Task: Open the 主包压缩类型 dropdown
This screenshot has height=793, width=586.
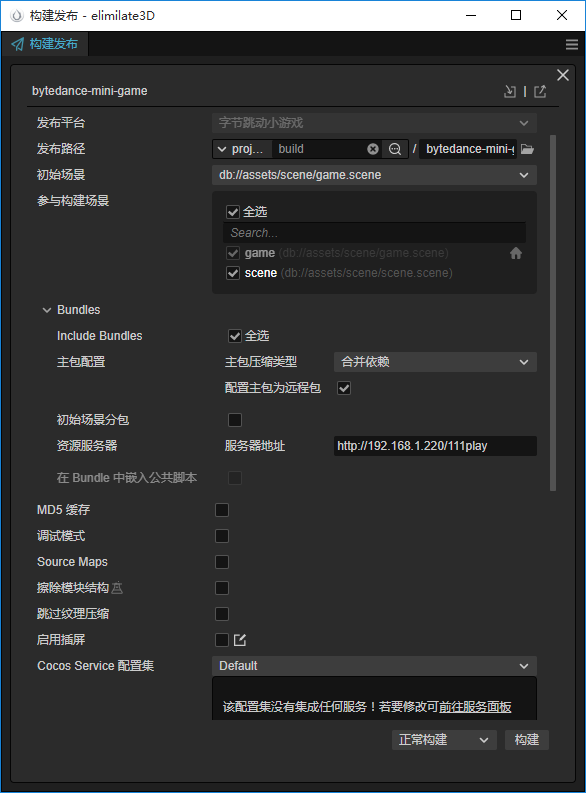Action: [435, 362]
